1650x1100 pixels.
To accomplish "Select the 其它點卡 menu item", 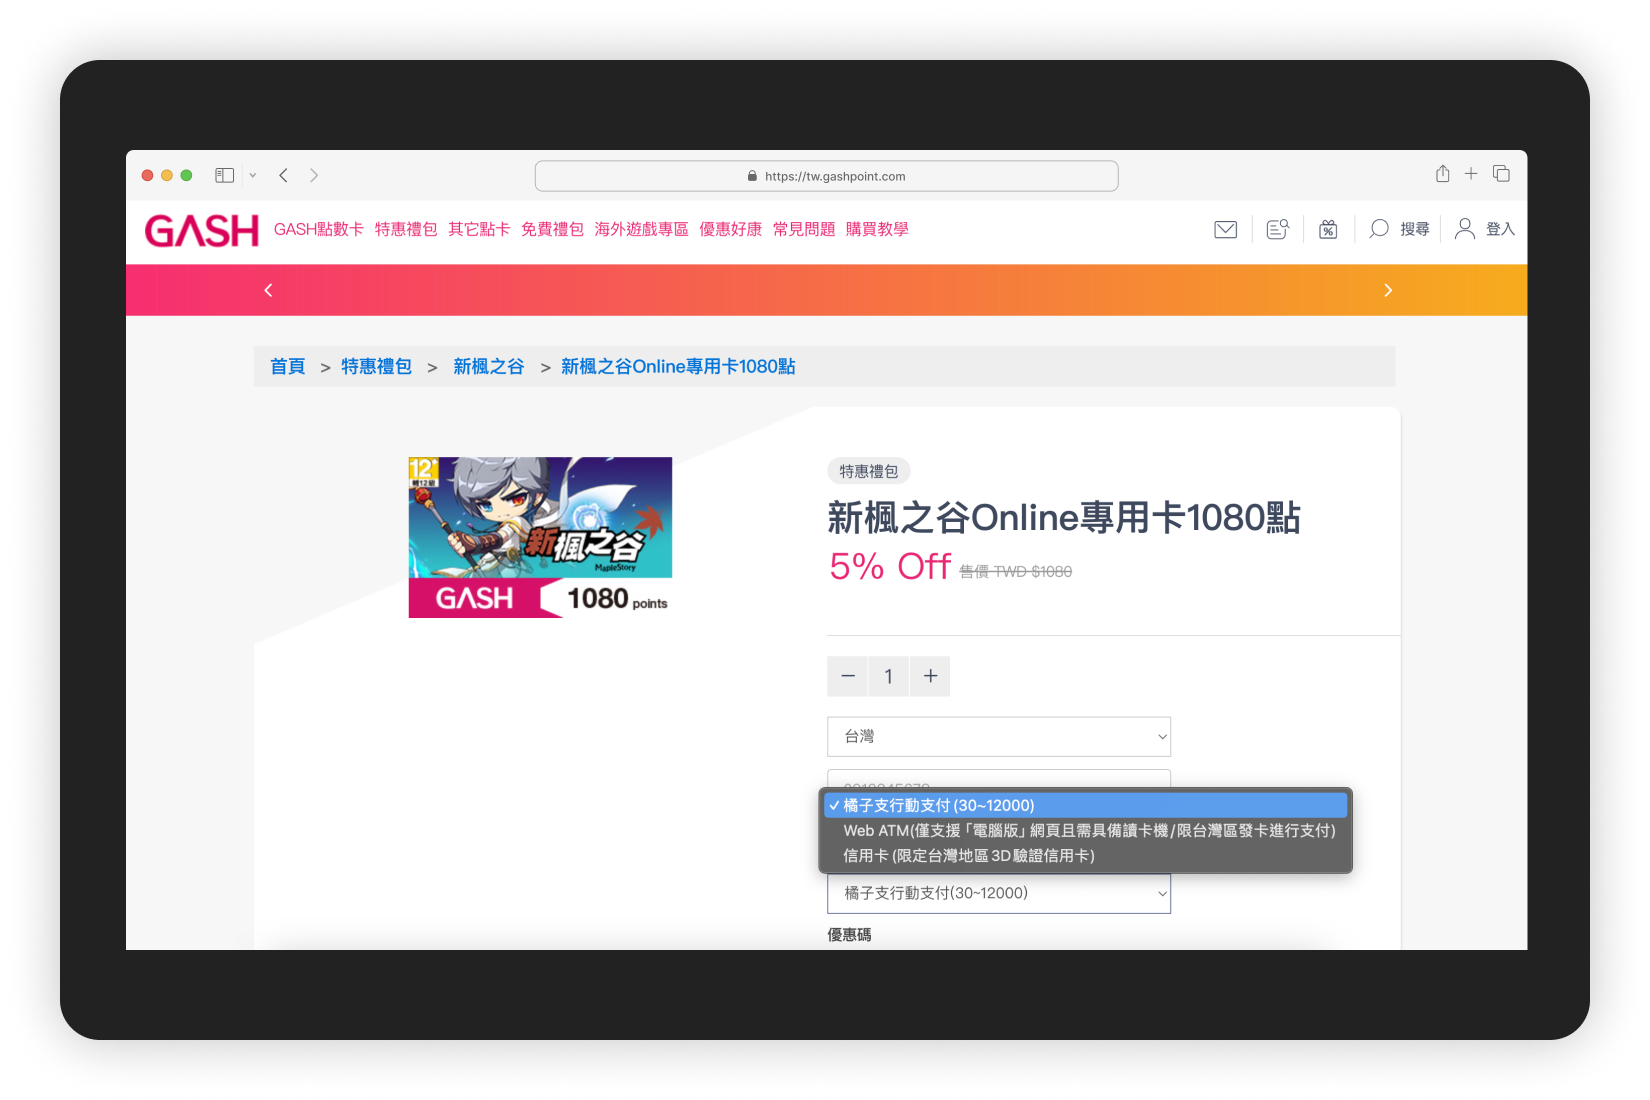I will tap(479, 229).
